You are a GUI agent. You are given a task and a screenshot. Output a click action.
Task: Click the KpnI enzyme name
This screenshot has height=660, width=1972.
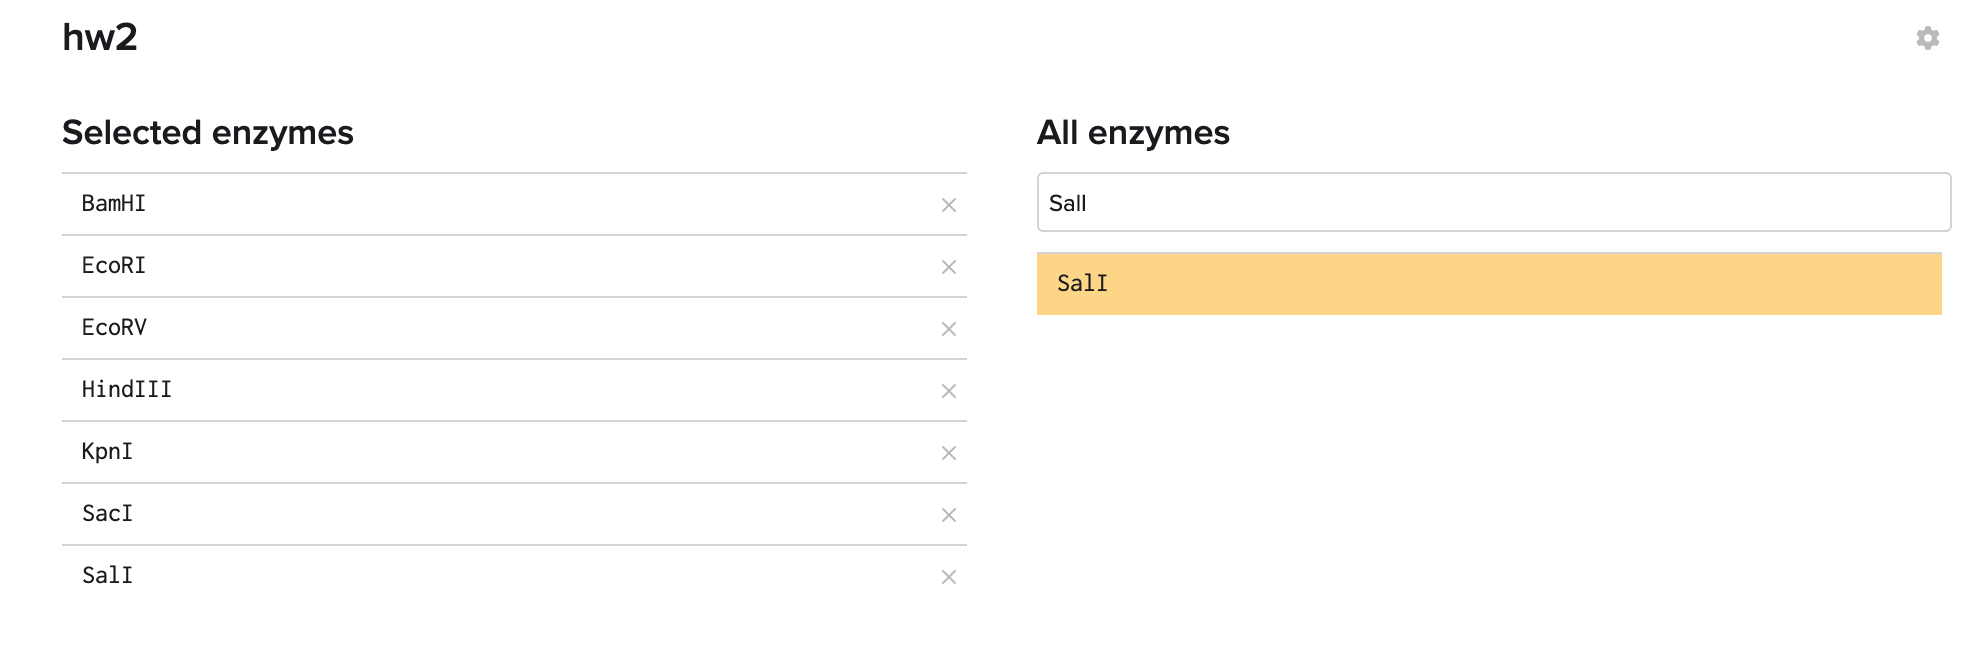(107, 452)
